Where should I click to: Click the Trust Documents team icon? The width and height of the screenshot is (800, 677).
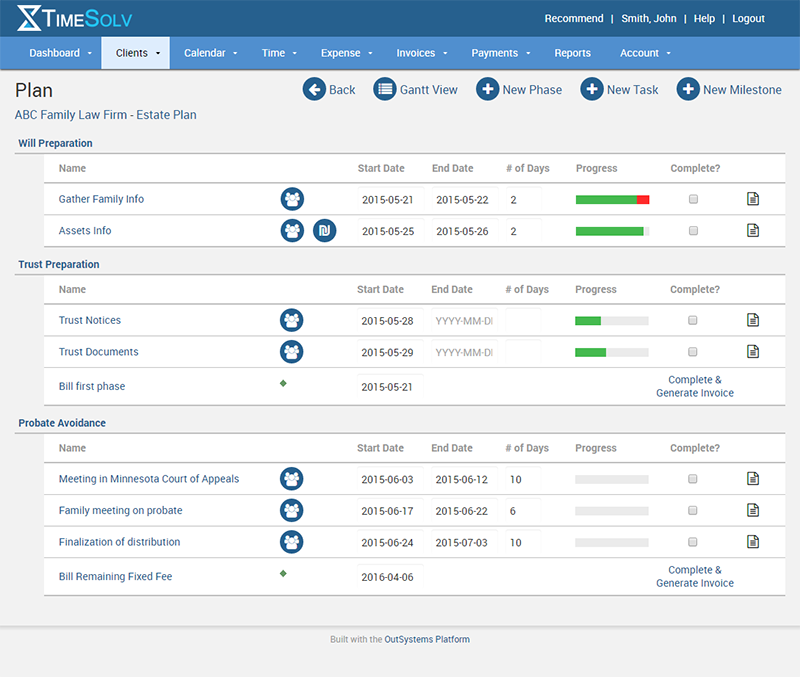tap(291, 352)
